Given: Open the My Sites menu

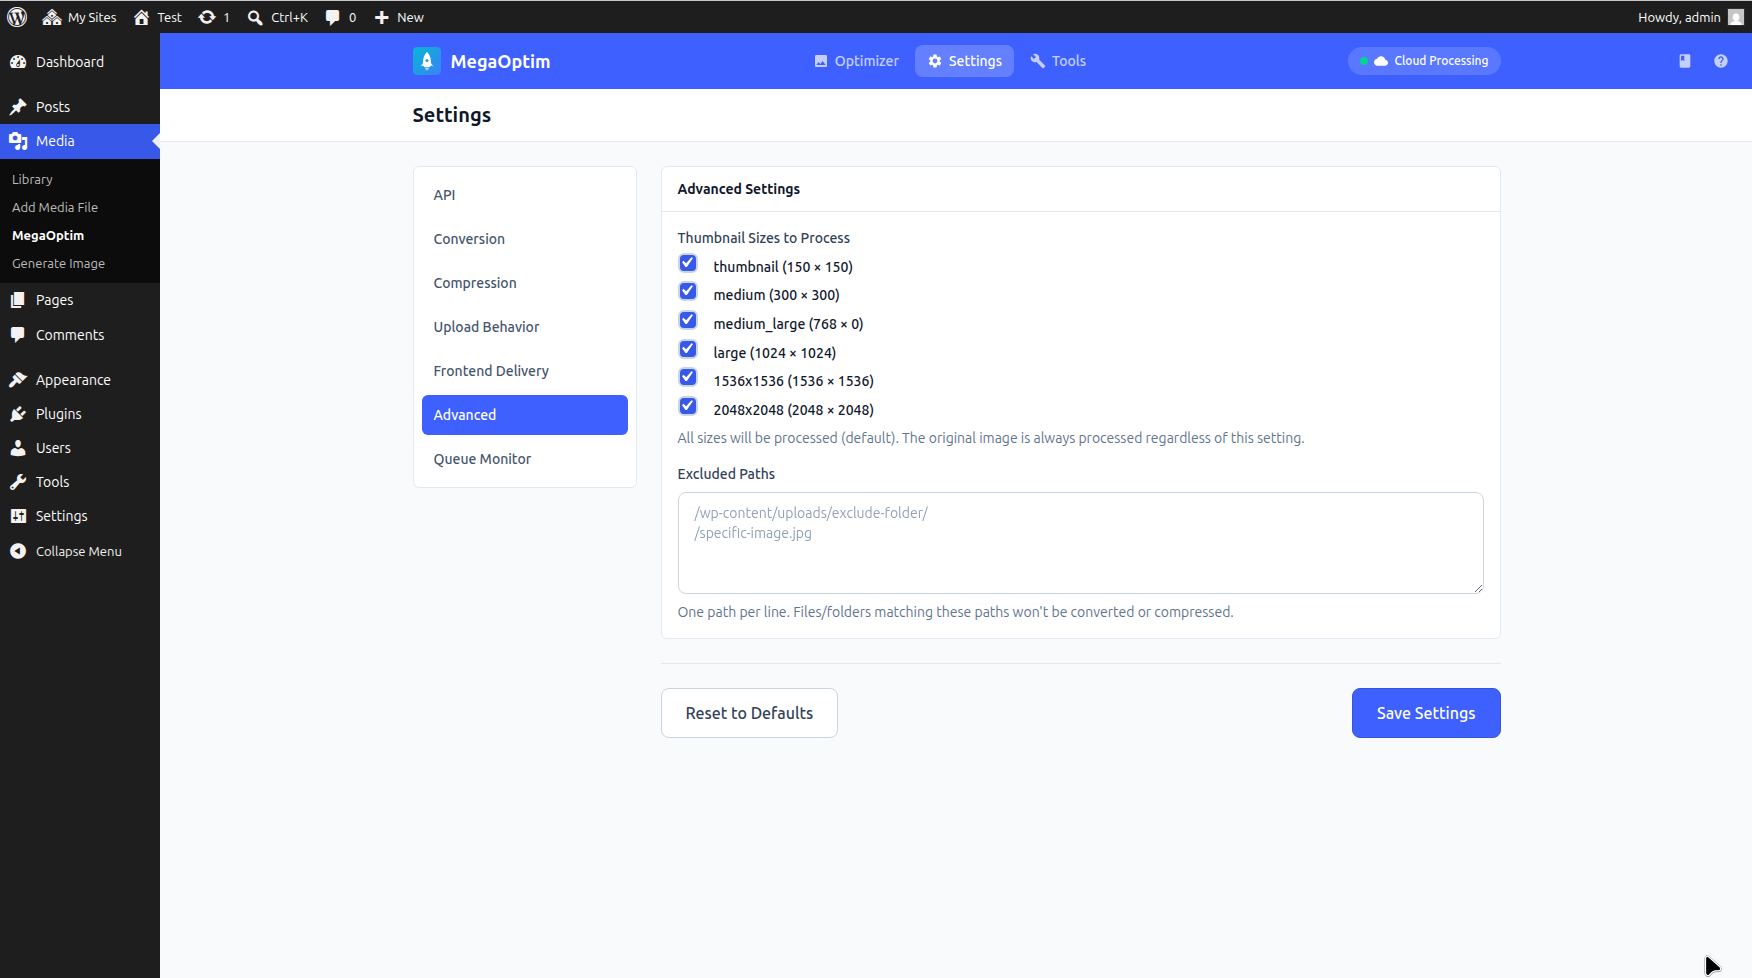Looking at the screenshot, I should [x=79, y=16].
